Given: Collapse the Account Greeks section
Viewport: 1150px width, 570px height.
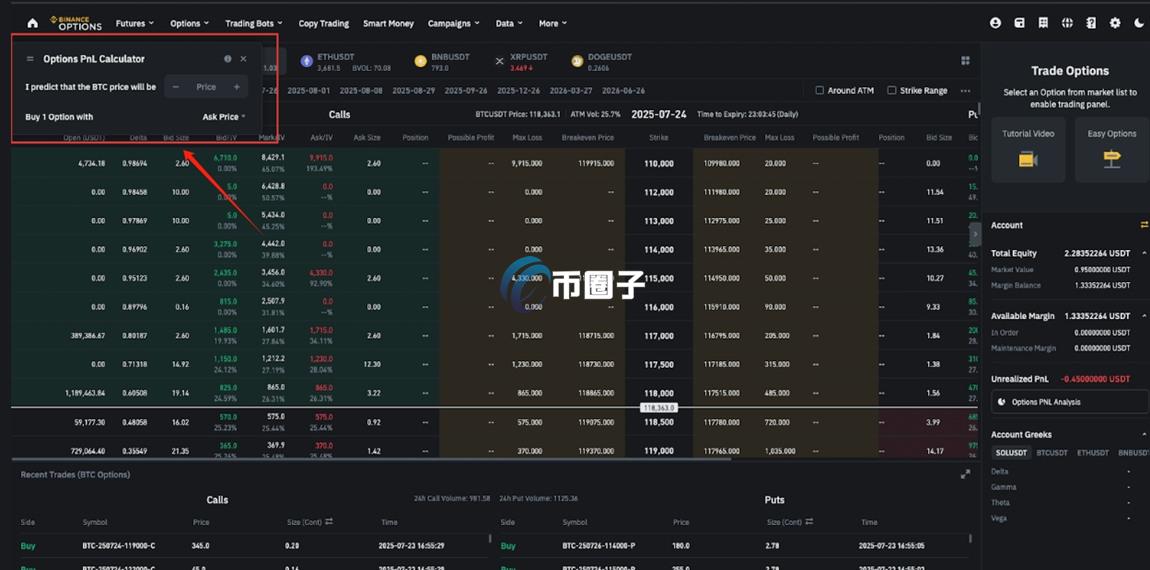Looking at the screenshot, I should click(x=1144, y=434).
